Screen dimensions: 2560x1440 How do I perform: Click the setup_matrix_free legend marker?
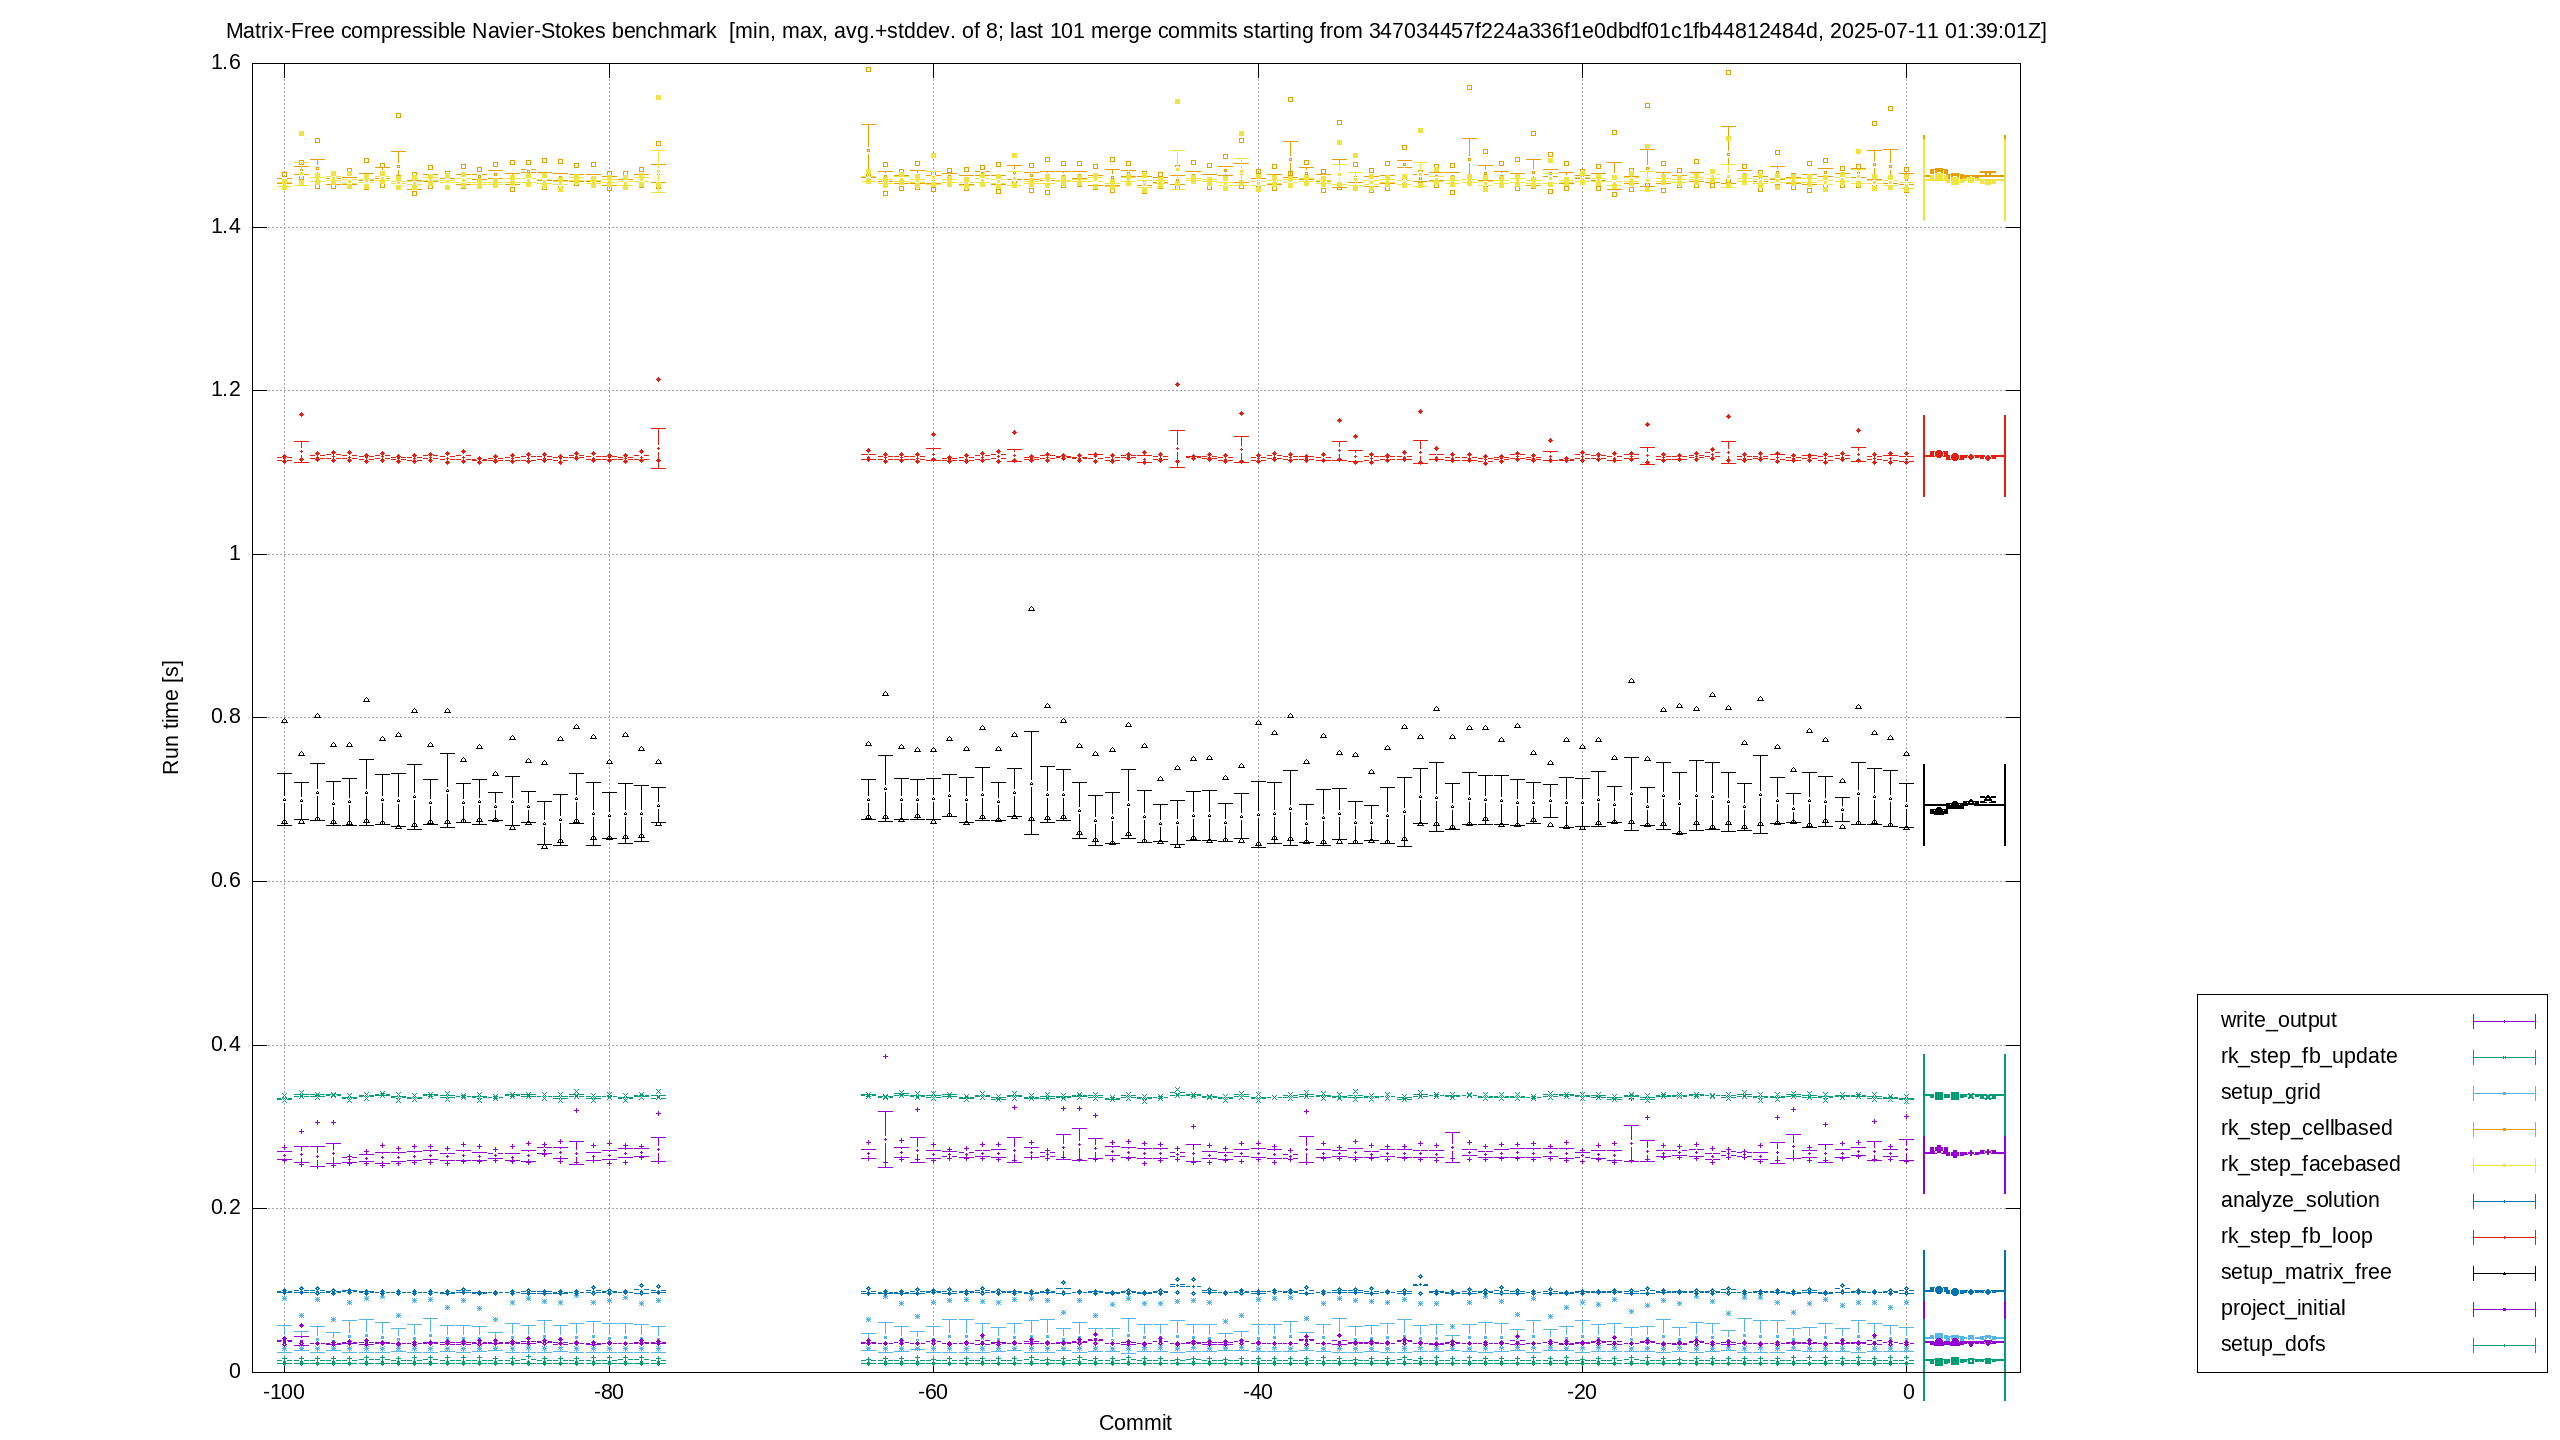coord(2504,1273)
